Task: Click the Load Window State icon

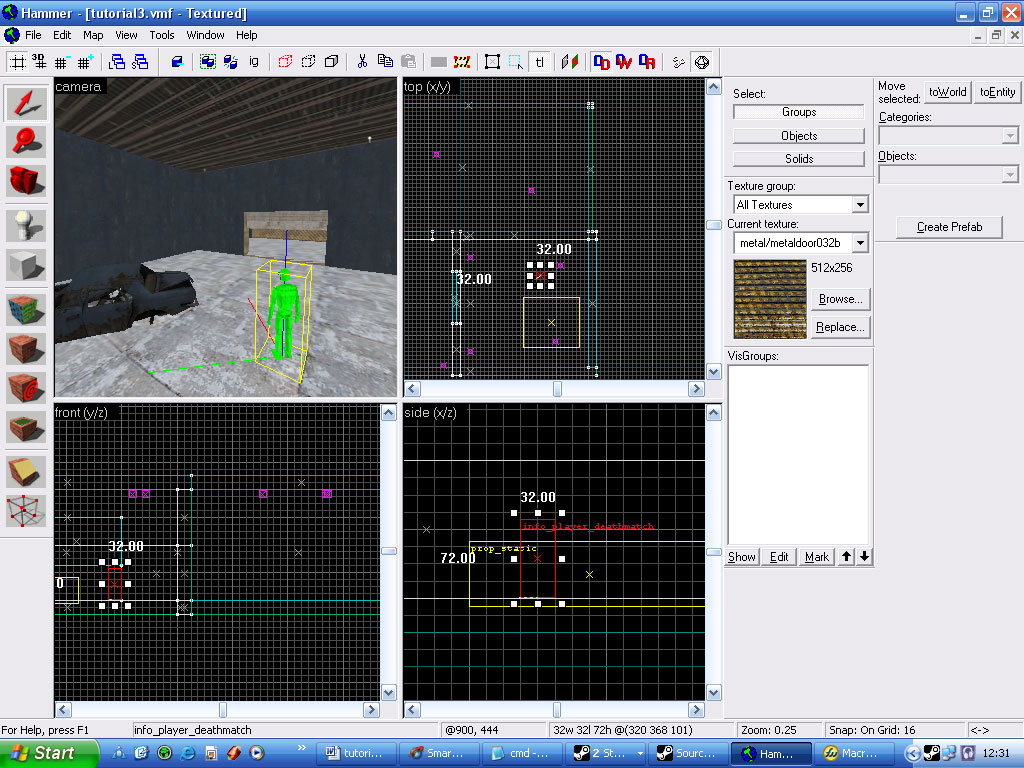Action: pyautogui.click(x=117, y=62)
